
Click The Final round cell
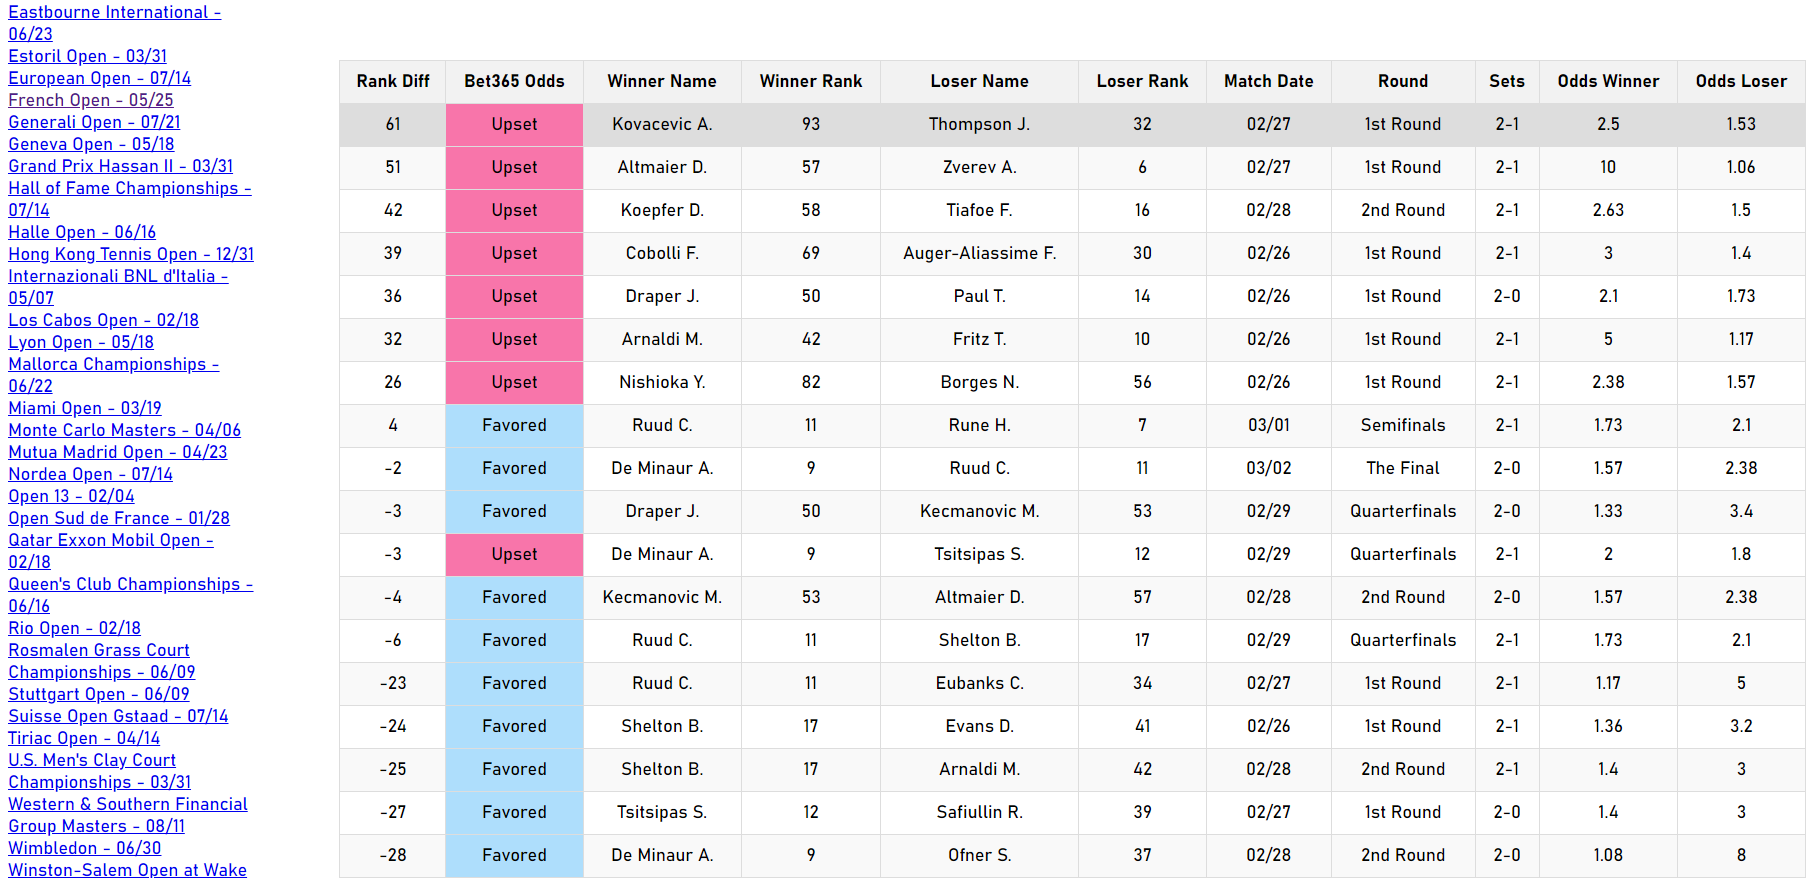pos(1403,468)
